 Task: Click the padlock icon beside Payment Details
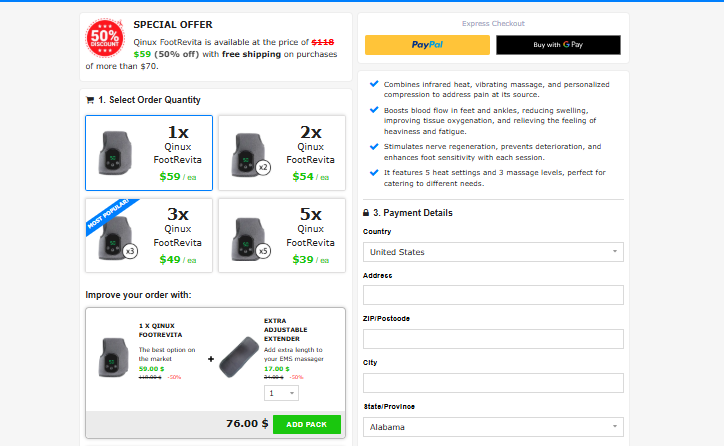[x=365, y=213]
